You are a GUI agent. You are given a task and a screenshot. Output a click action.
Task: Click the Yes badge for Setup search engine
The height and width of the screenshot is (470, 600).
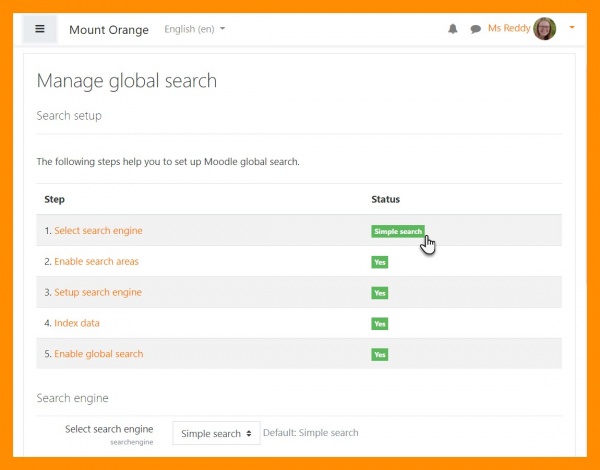click(x=380, y=293)
